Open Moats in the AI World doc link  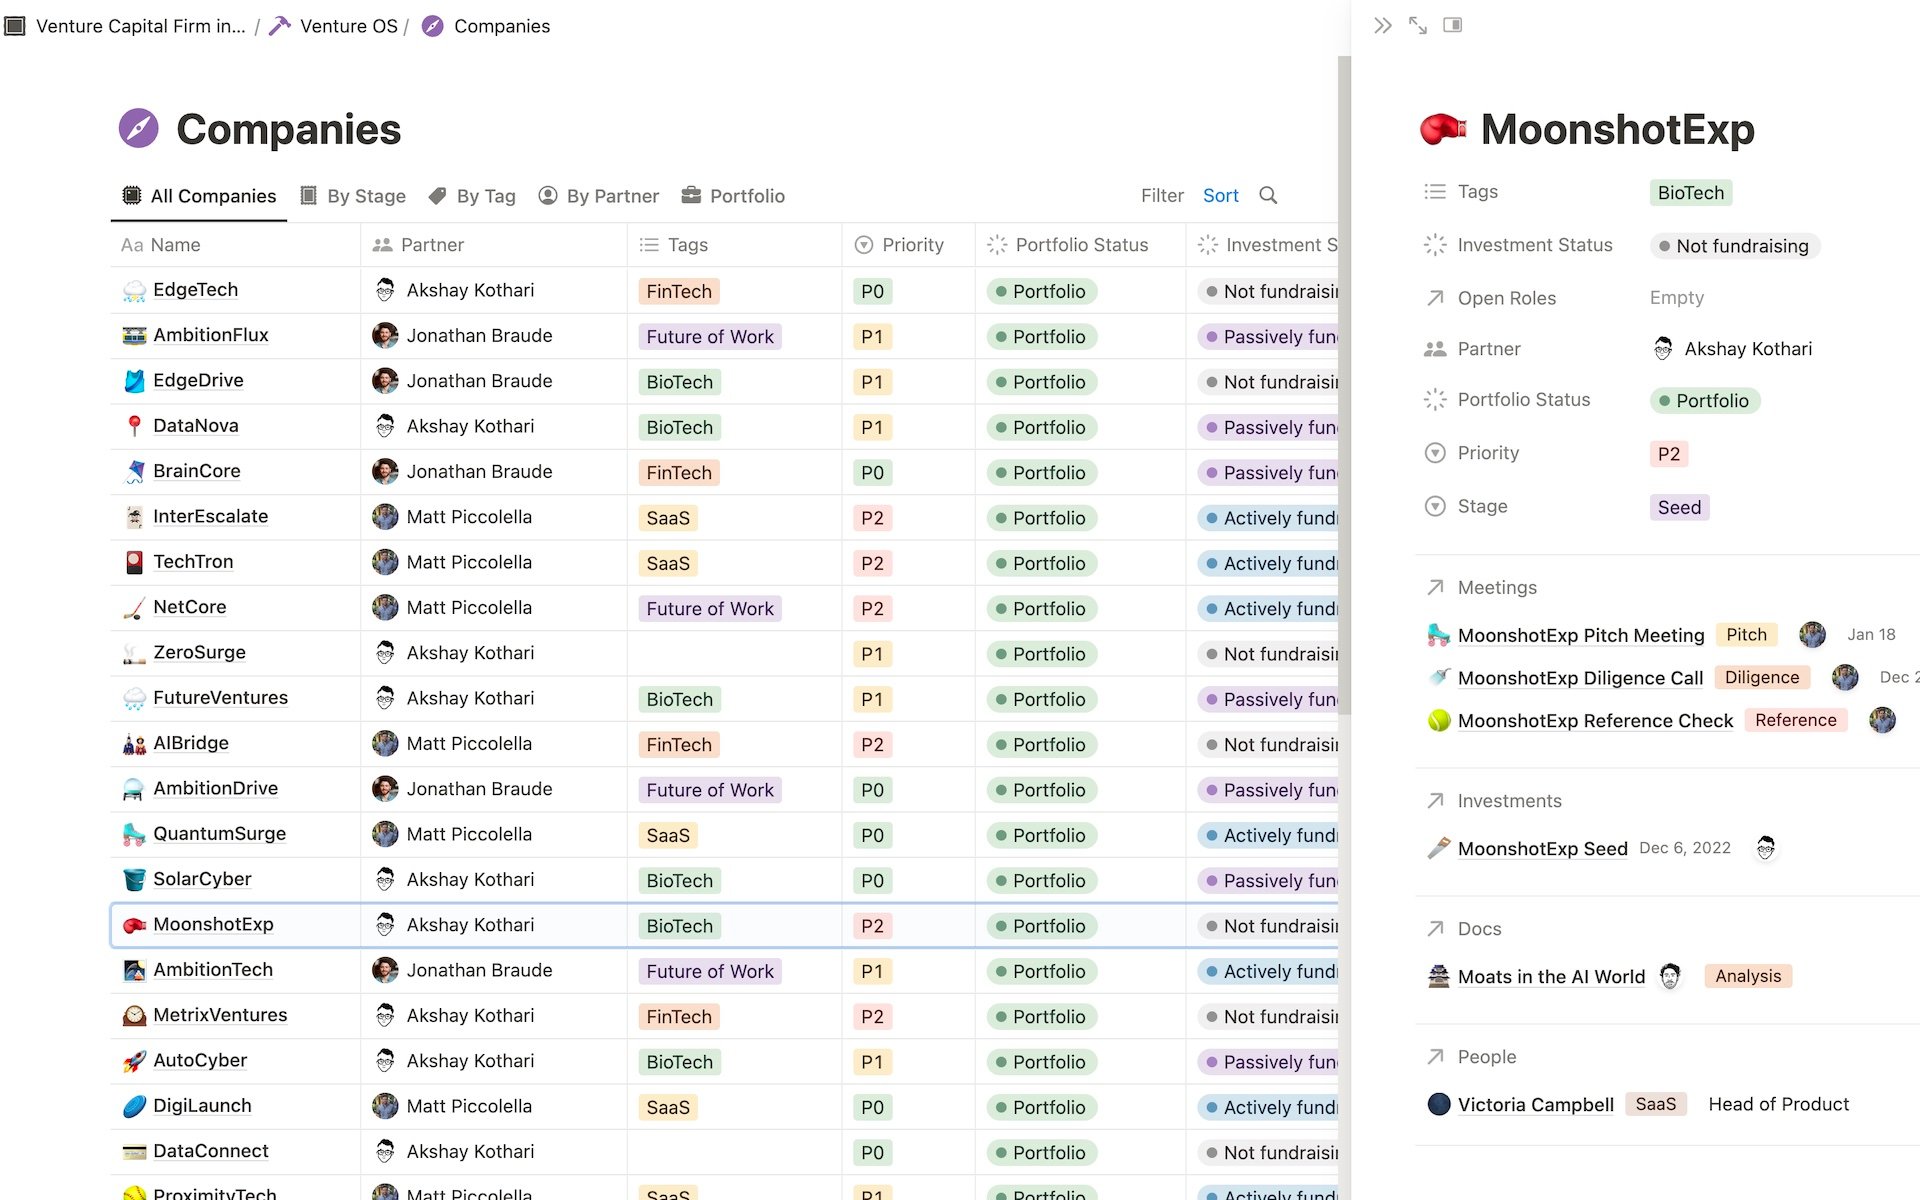(1552, 975)
